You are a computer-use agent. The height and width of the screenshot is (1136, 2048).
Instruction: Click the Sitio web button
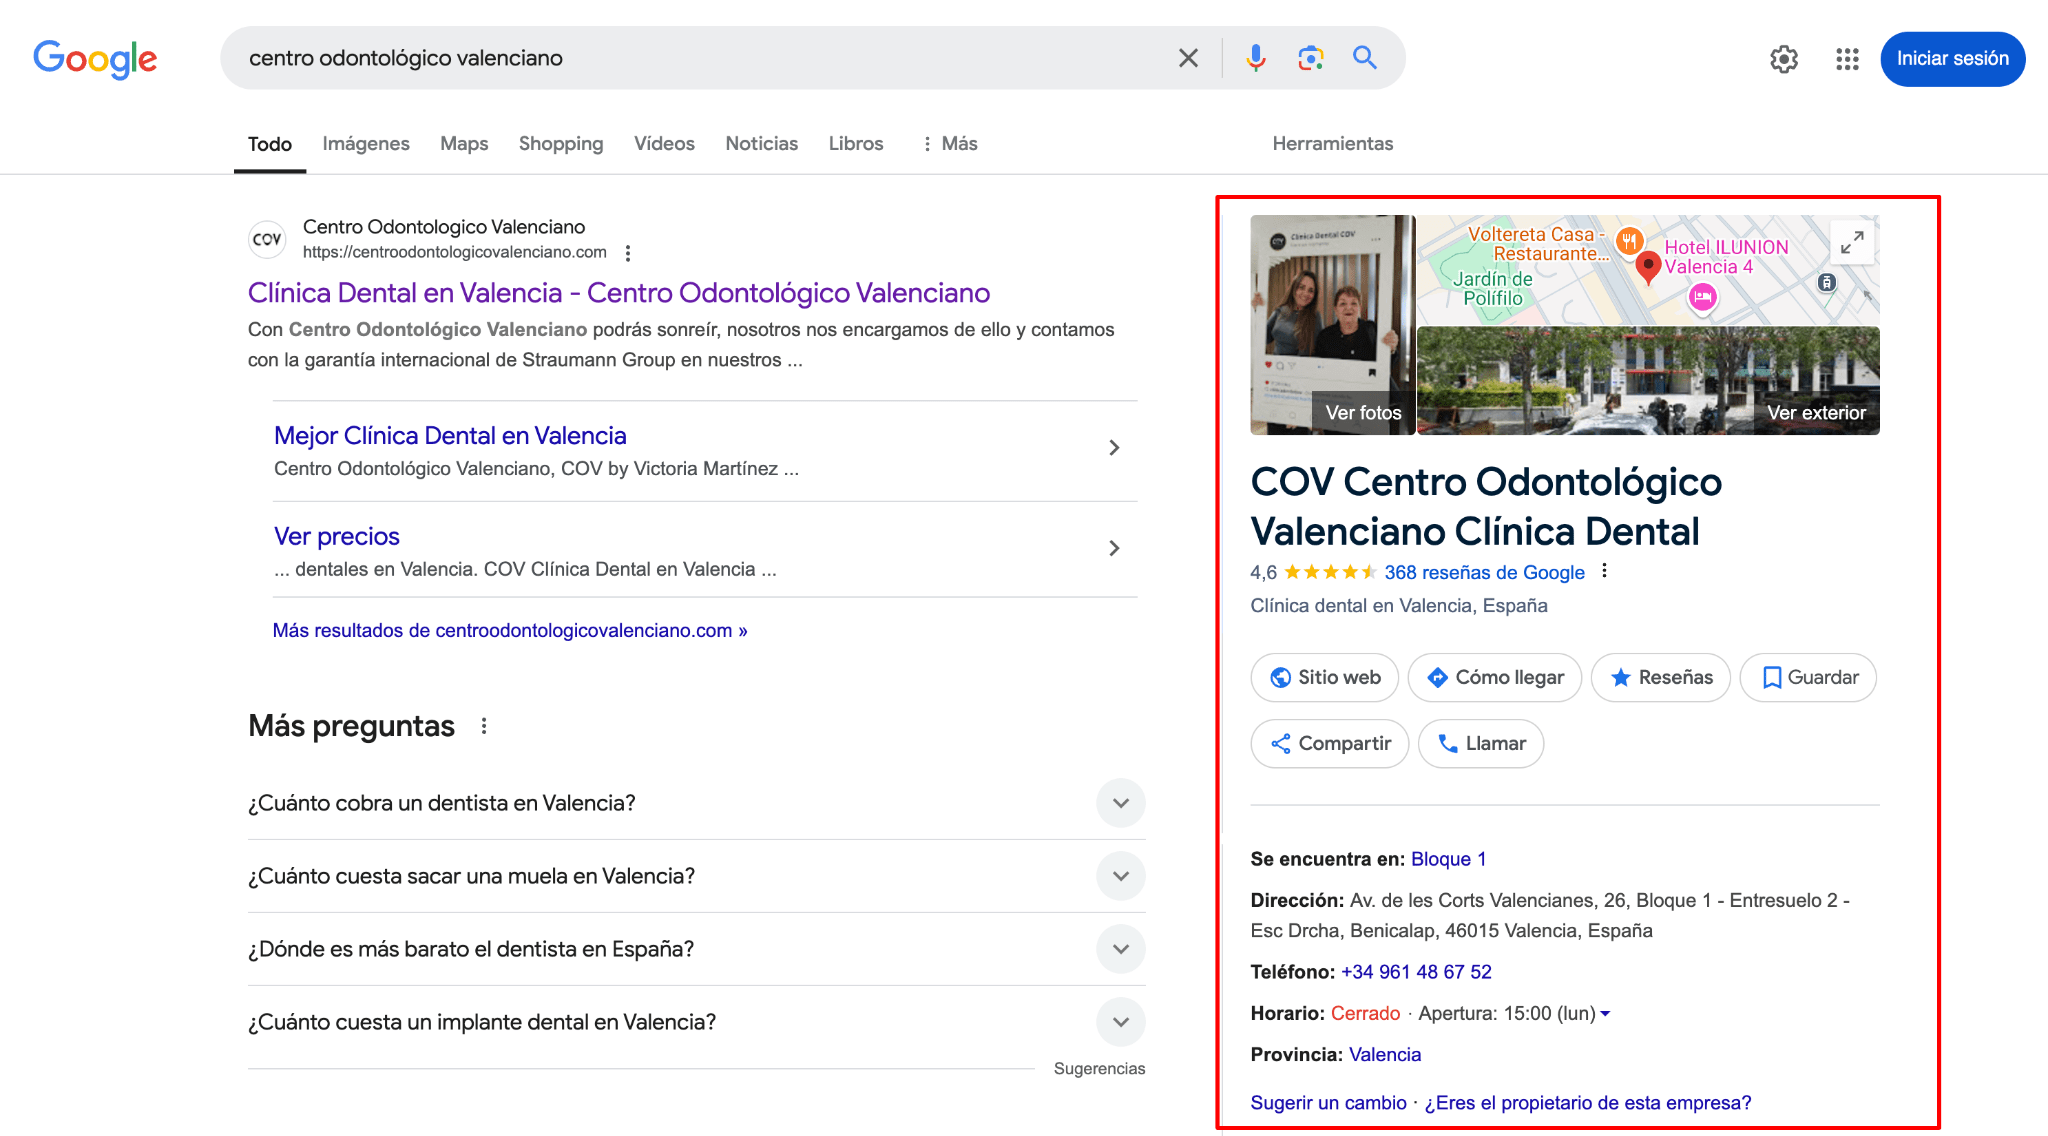tap(1325, 677)
